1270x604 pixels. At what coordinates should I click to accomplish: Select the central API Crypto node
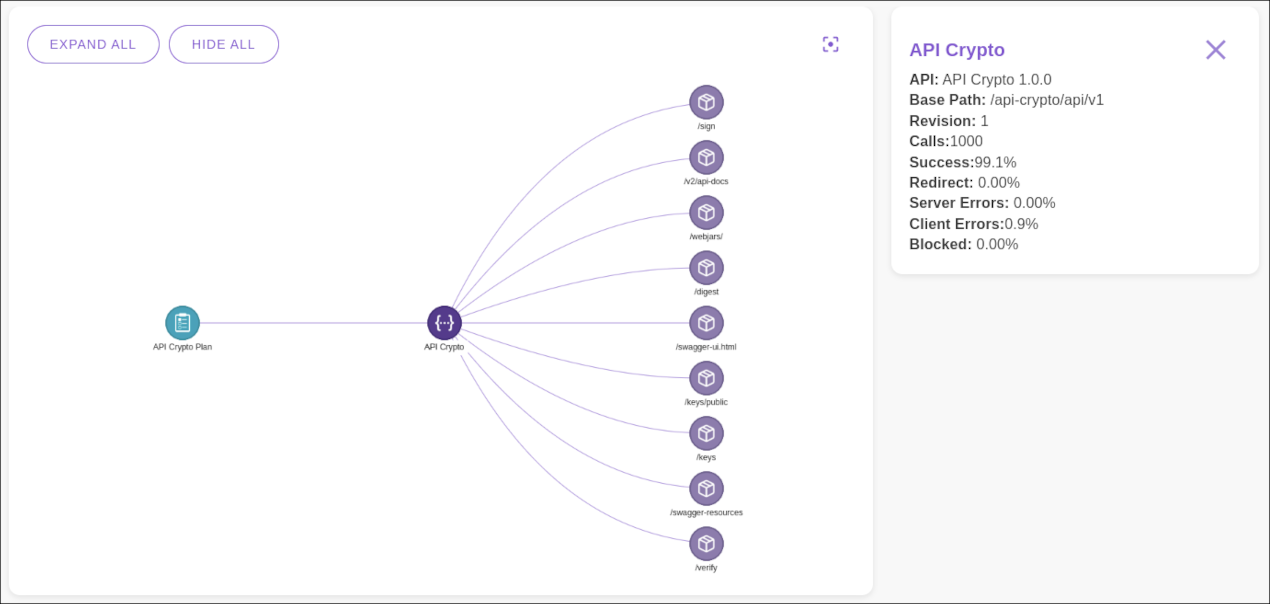444,322
